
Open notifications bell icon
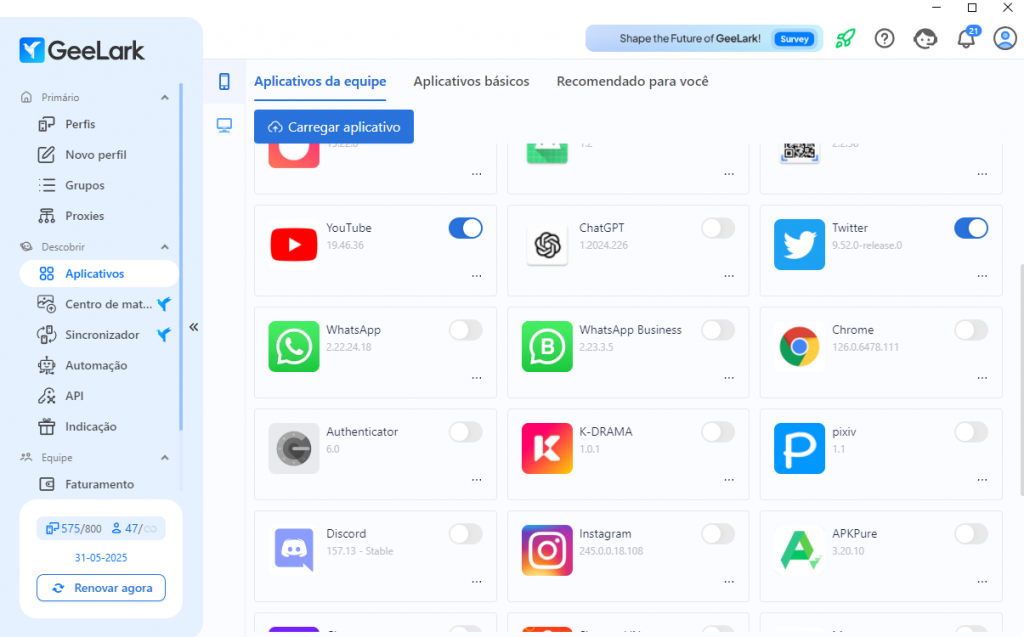(967, 39)
